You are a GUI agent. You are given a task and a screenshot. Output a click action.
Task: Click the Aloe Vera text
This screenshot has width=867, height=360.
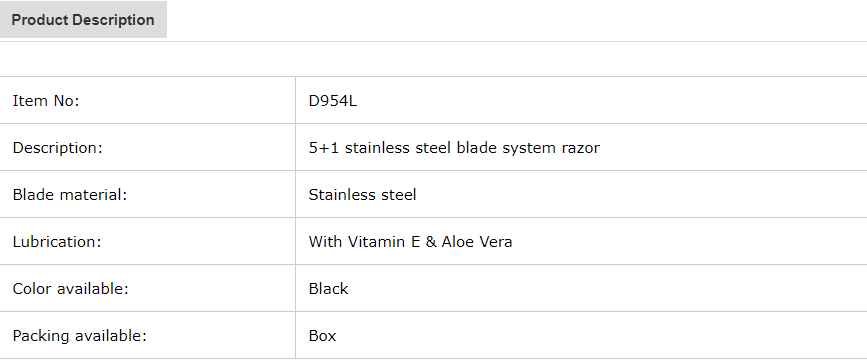pyautogui.click(x=477, y=242)
